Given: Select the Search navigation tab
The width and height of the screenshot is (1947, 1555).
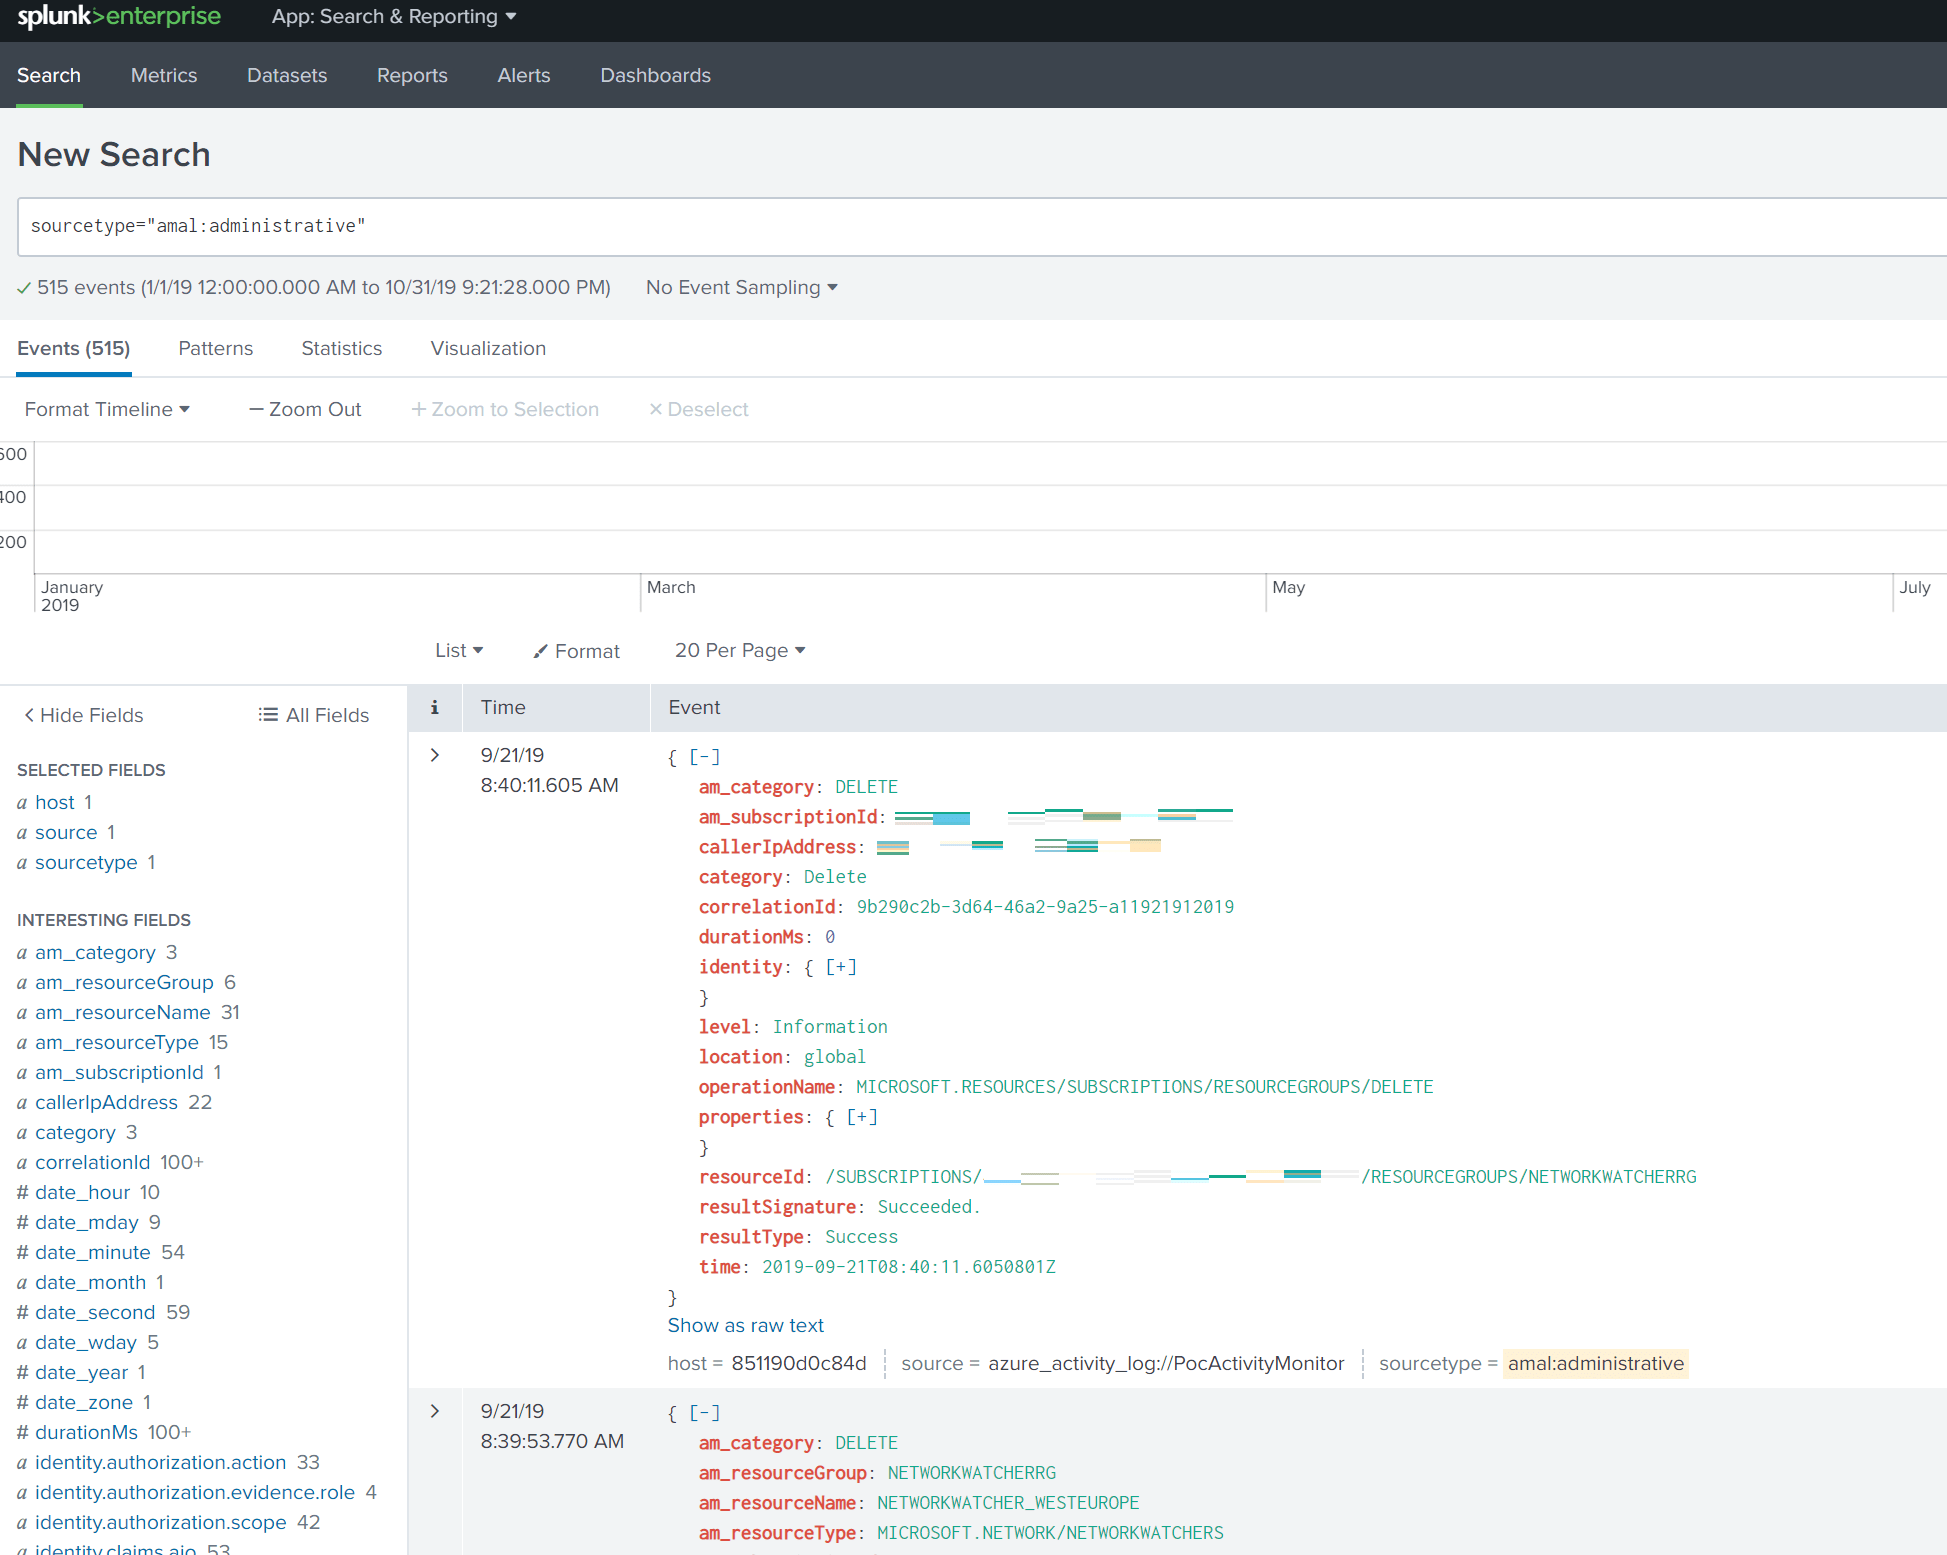Looking at the screenshot, I should tap(49, 75).
